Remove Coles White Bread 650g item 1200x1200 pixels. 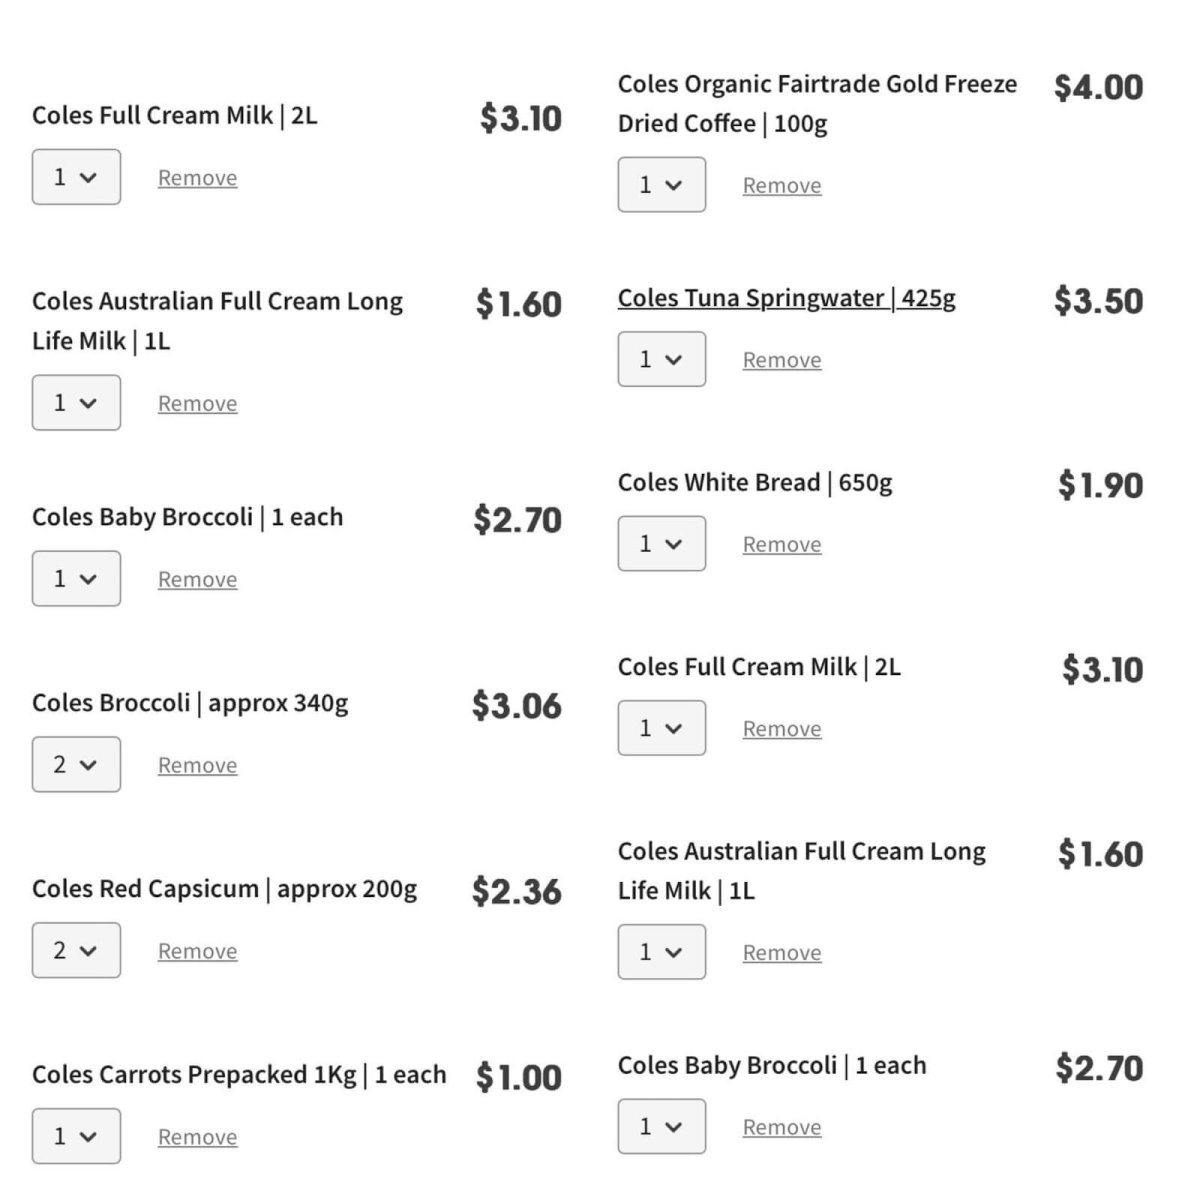(x=781, y=544)
